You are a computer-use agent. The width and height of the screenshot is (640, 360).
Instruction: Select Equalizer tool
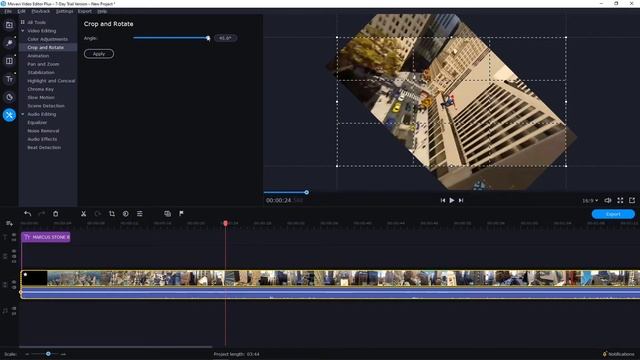37,122
